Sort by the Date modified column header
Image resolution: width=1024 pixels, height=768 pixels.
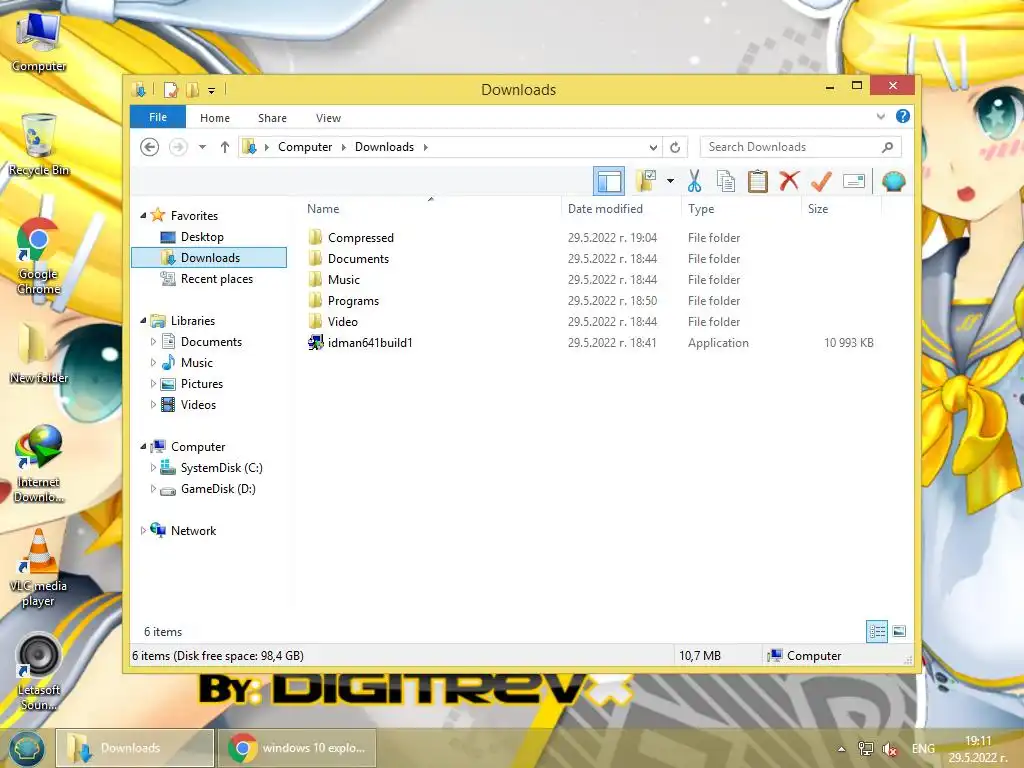[x=620, y=208]
